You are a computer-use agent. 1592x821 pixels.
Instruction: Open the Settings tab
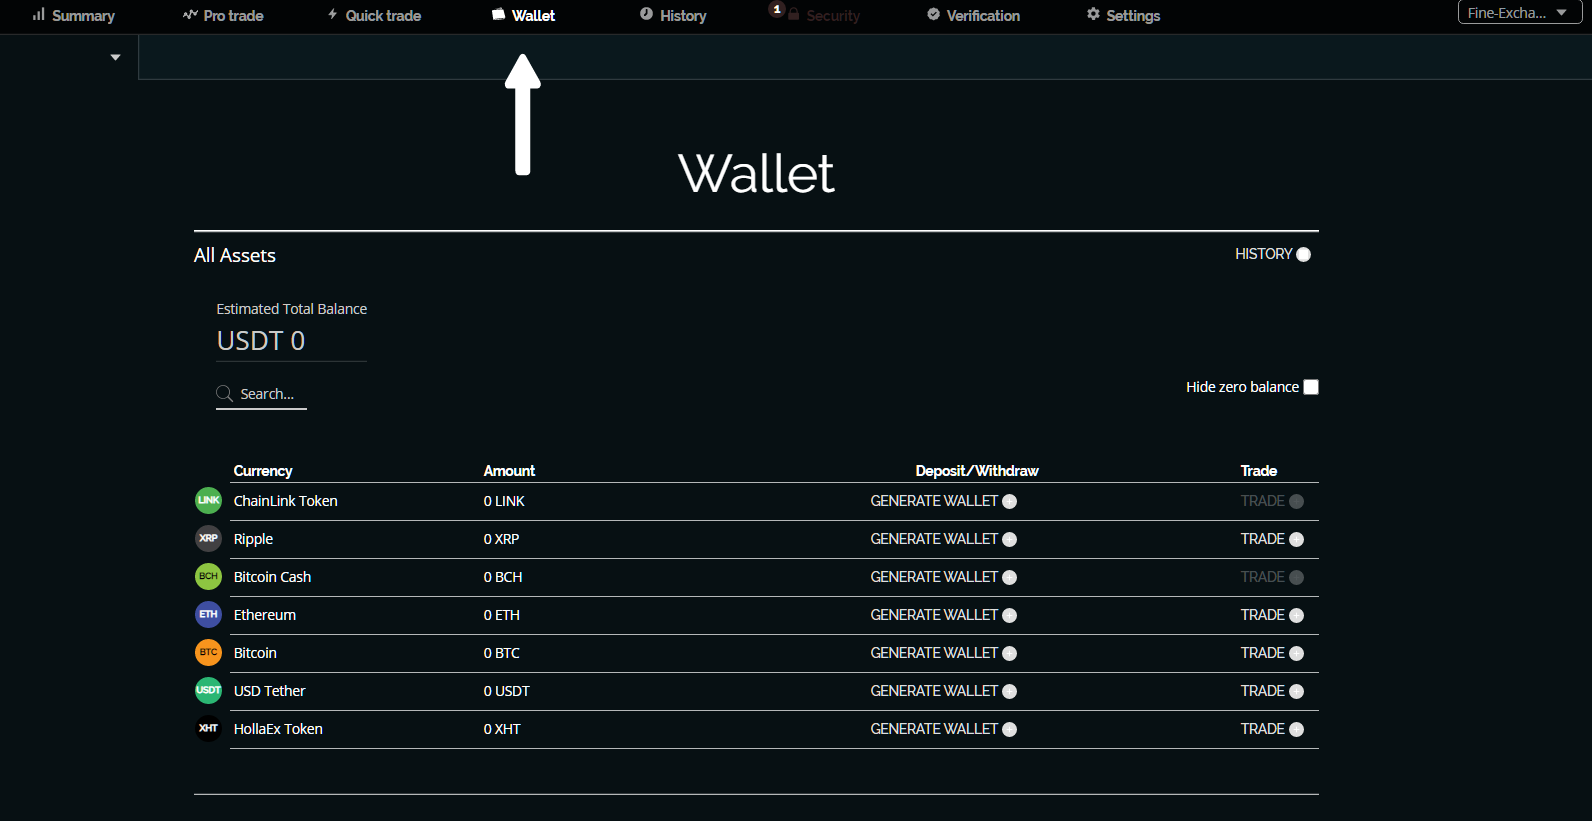click(x=1123, y=15)
